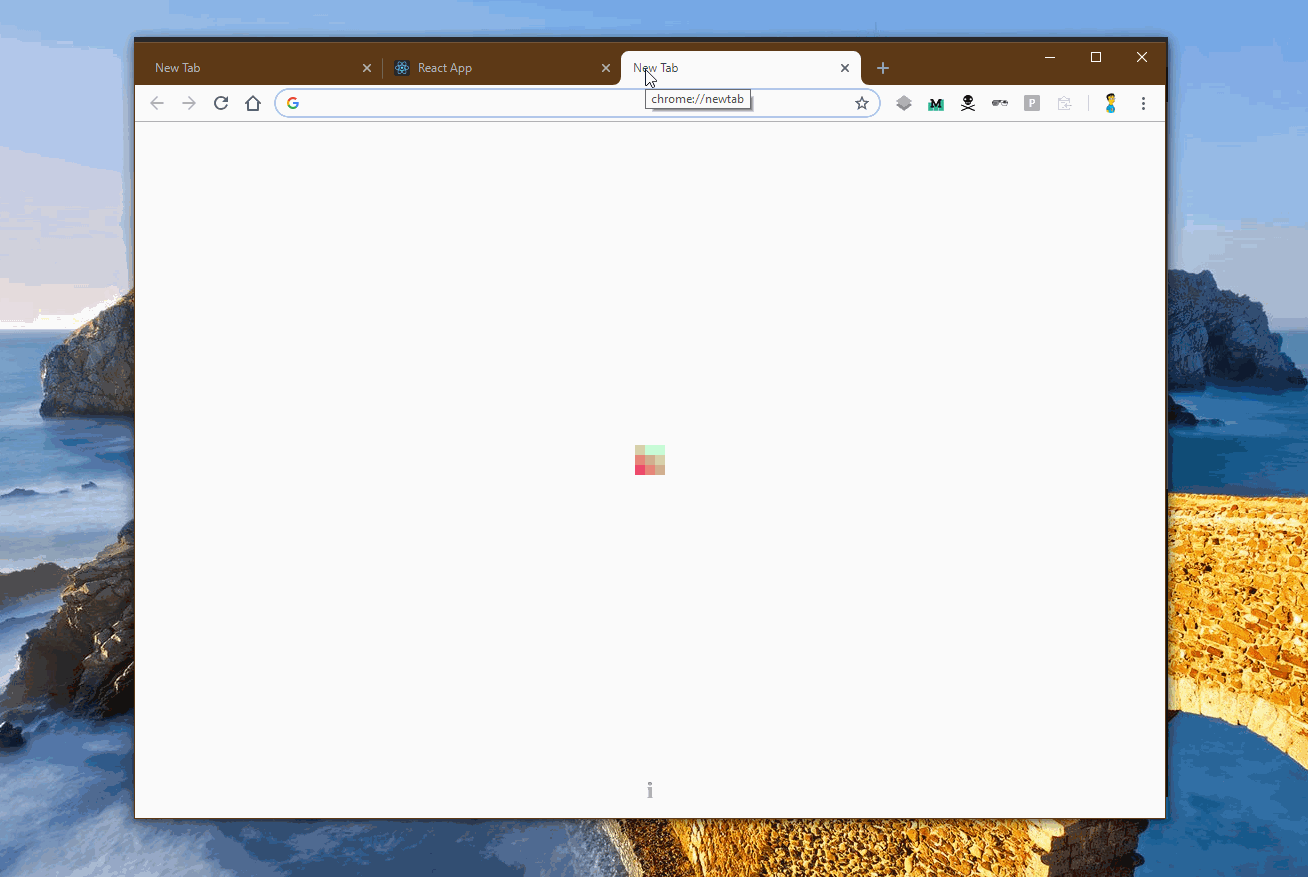The width and height of the screenshot is (1308, 877).
Task: Open the Google search engine icon in address bar
Action: tap(292, 102)
